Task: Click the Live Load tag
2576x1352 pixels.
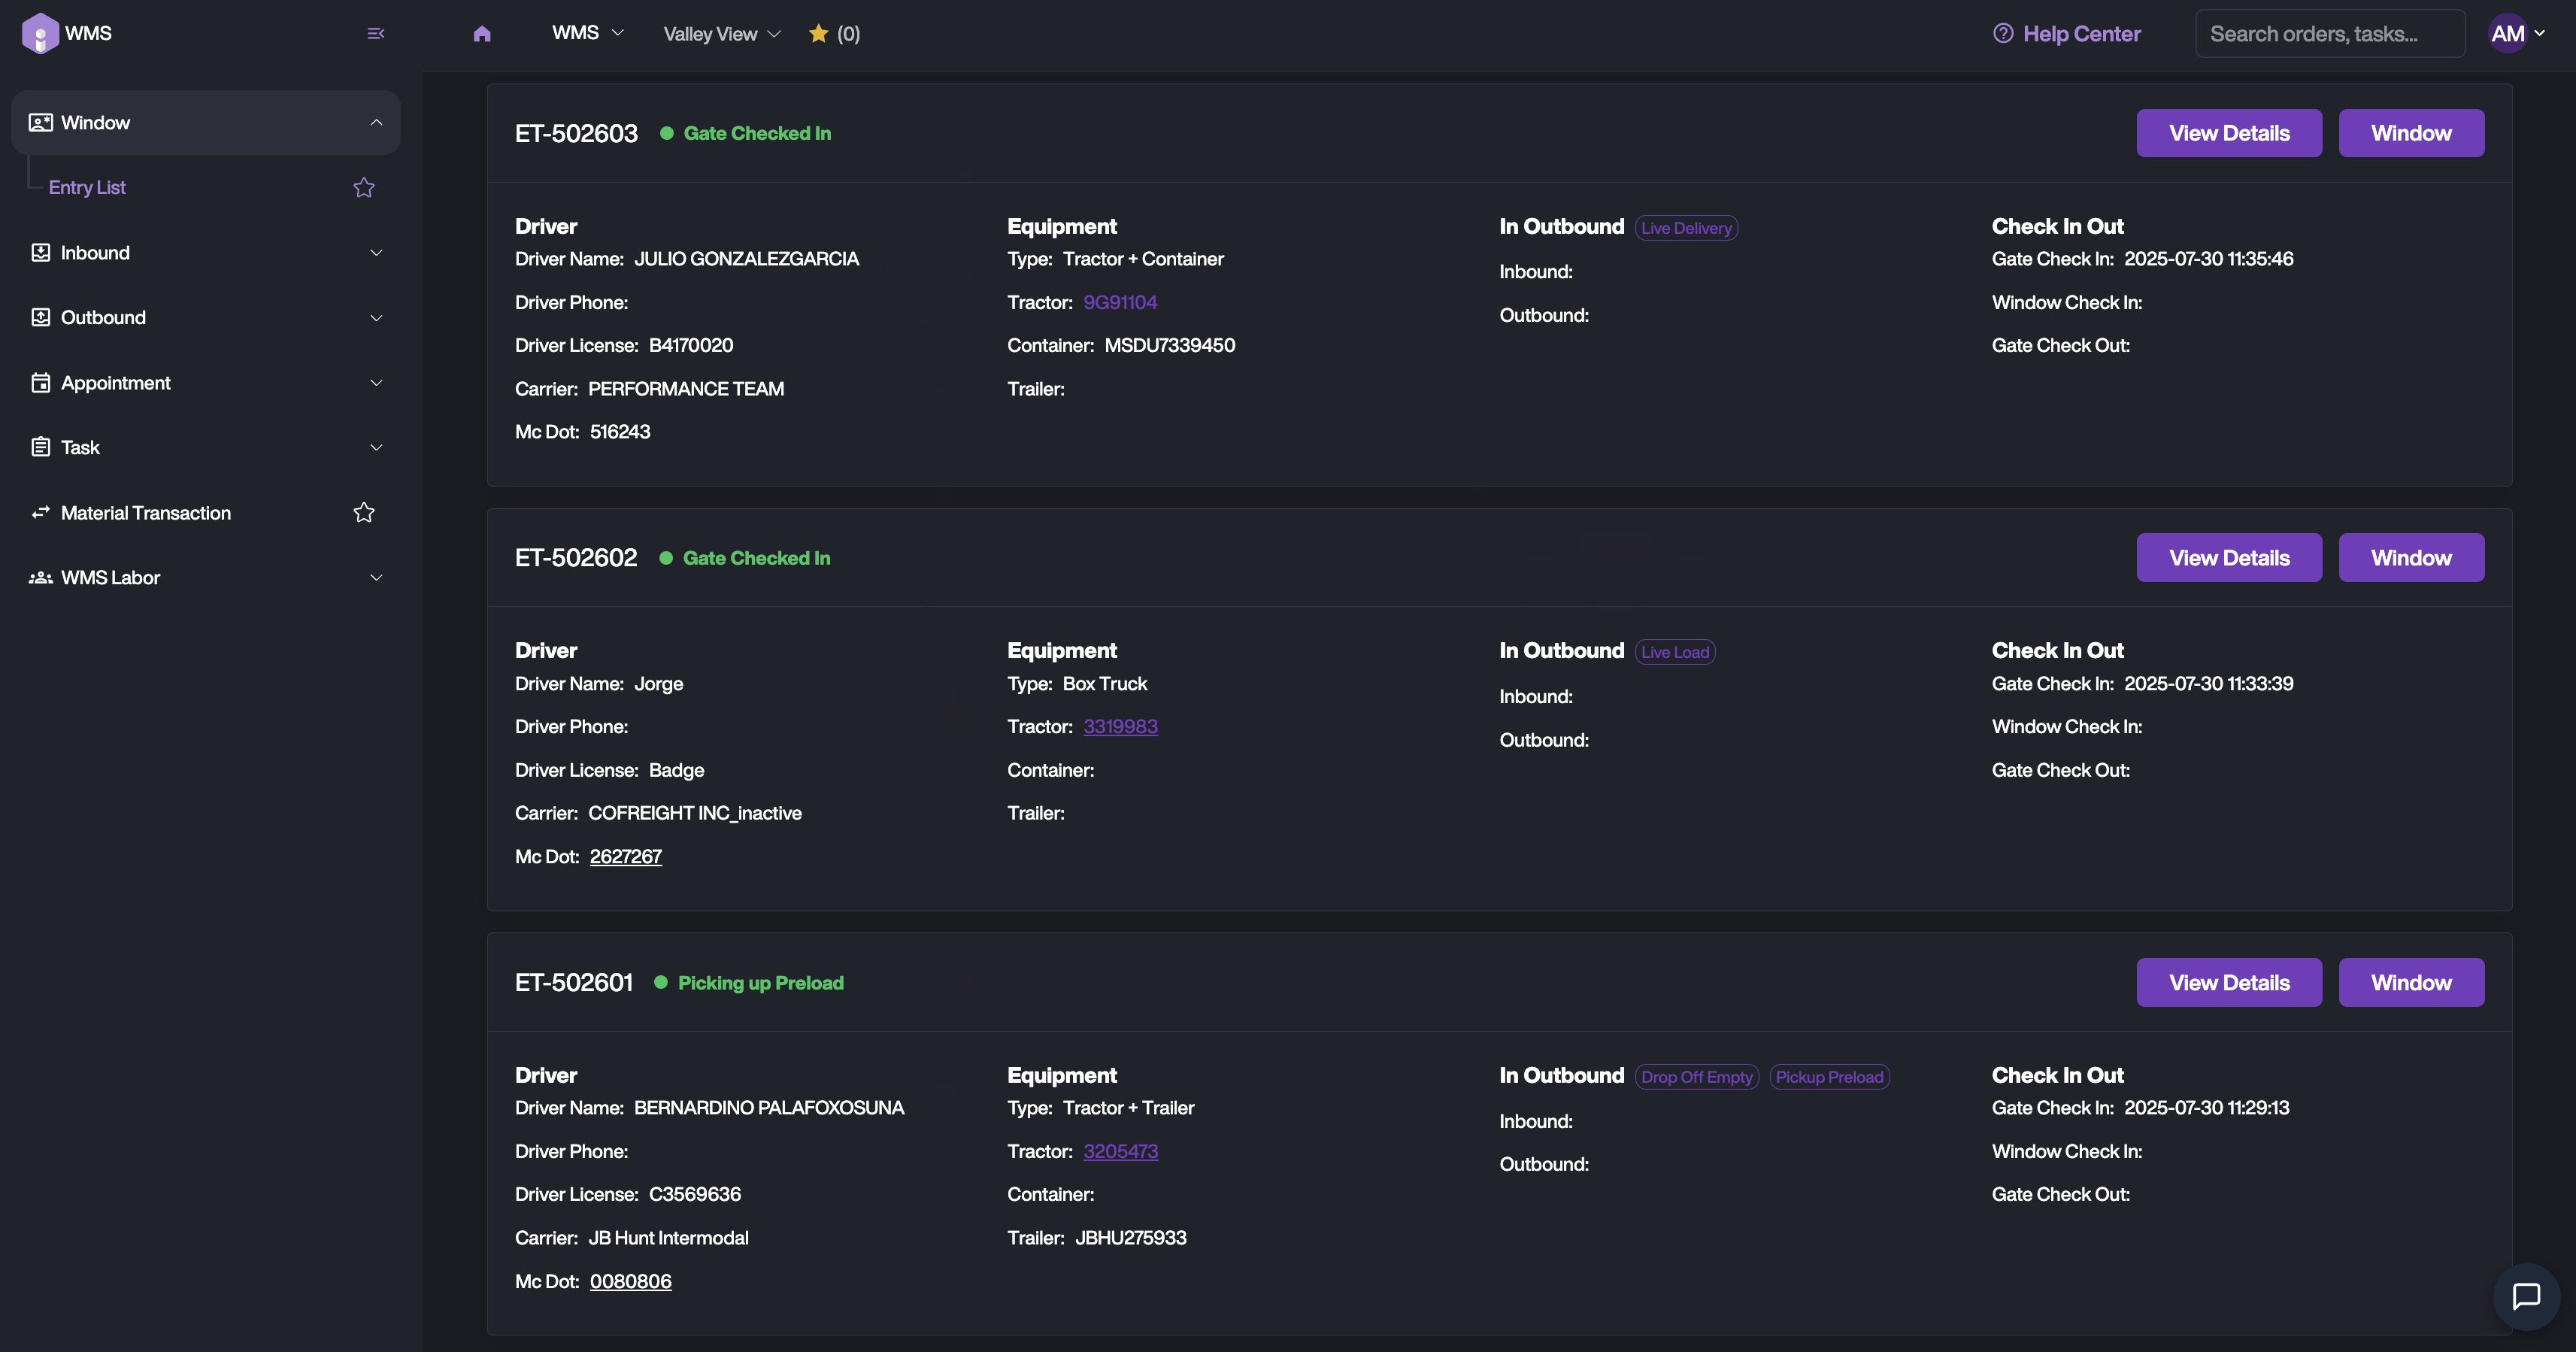Action: [1675, 652]
